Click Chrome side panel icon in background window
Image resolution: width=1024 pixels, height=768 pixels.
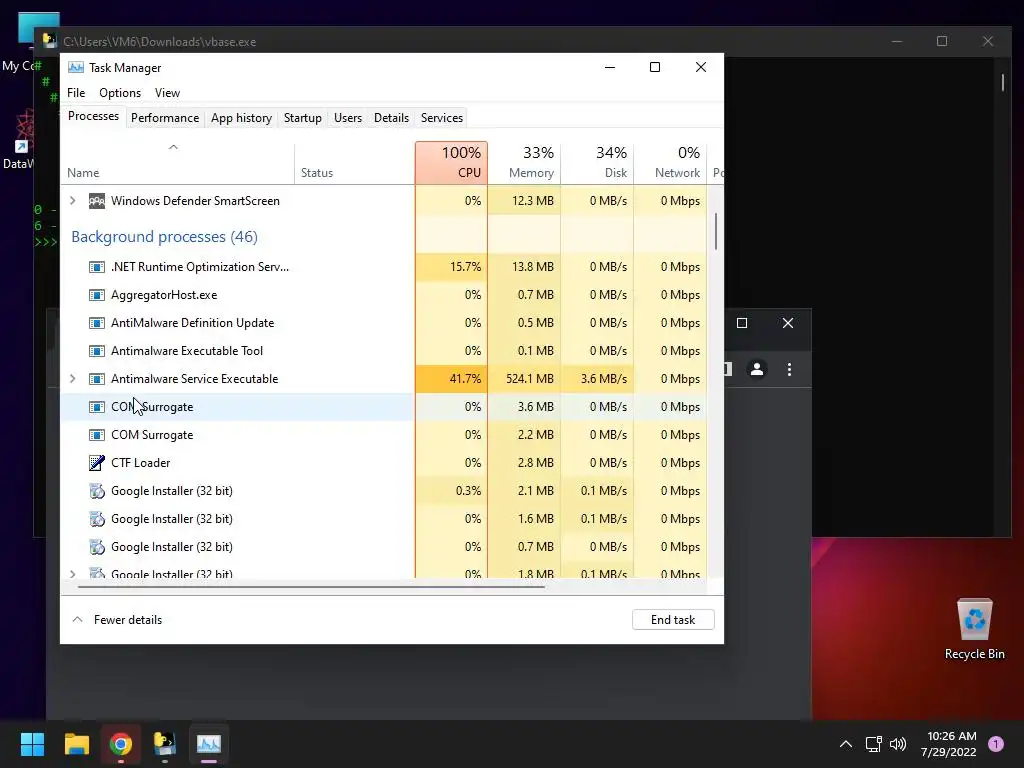(728, 370)
